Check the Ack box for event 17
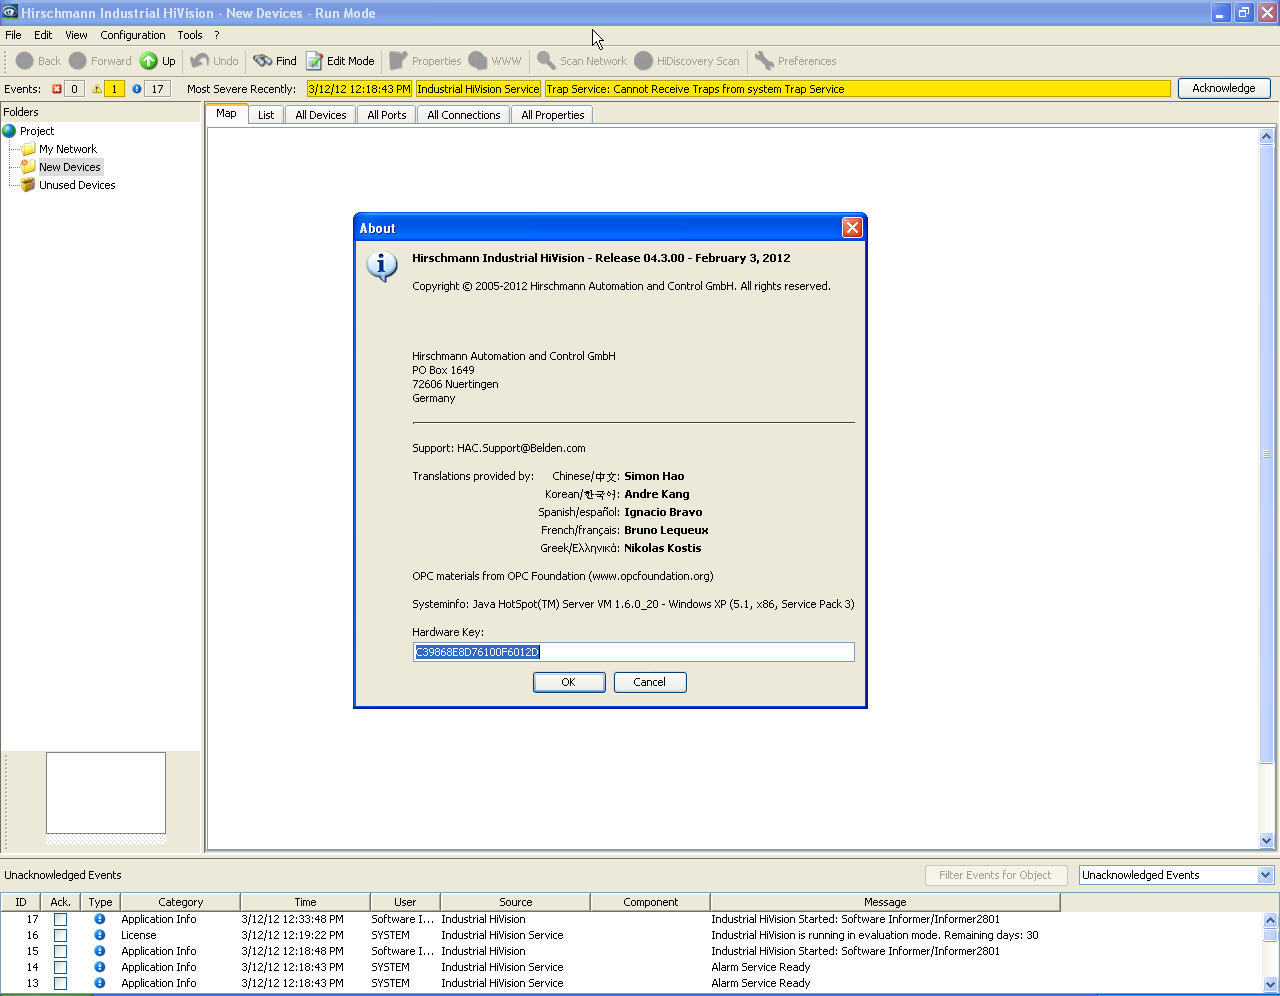1280x996 pixels. pyautogui.click(x=60, y=919)
